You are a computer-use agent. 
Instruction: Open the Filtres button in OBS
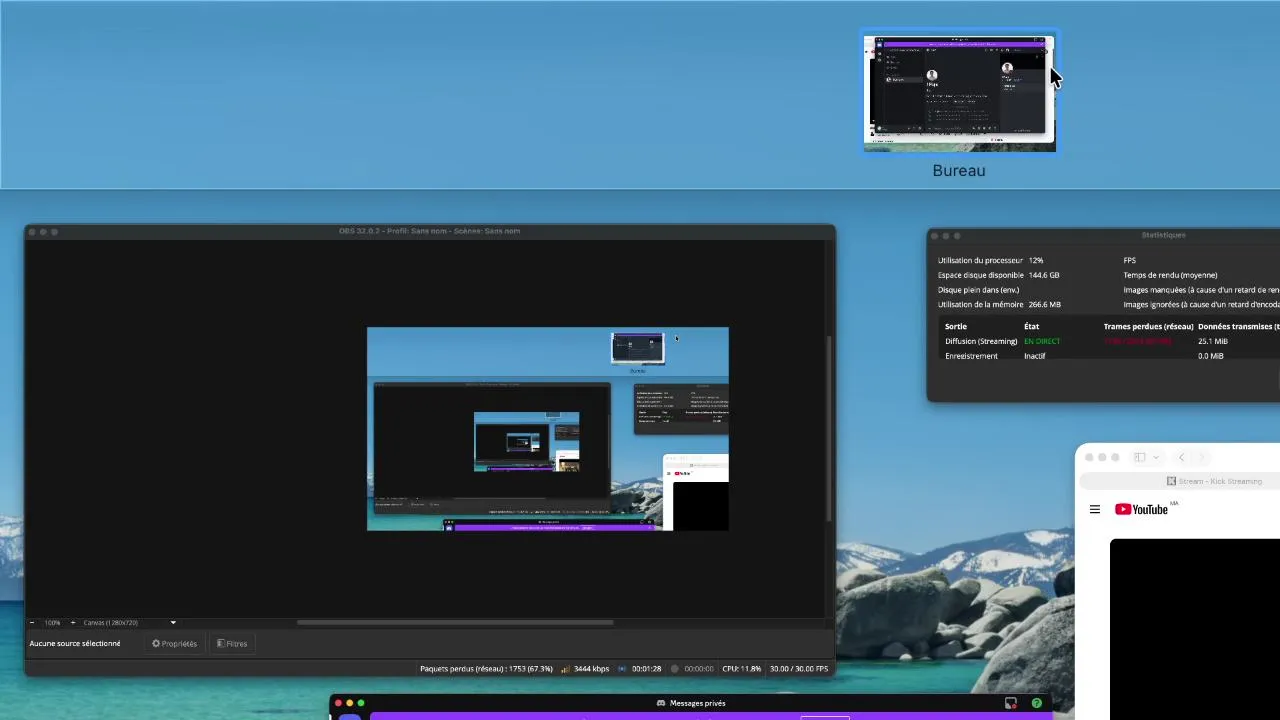point(232,644)
